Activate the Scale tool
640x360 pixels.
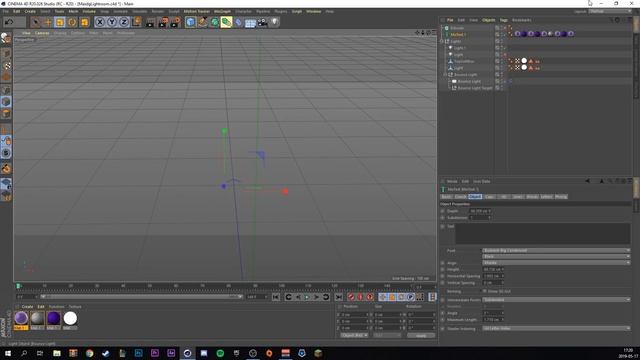[x=60, y=22]
